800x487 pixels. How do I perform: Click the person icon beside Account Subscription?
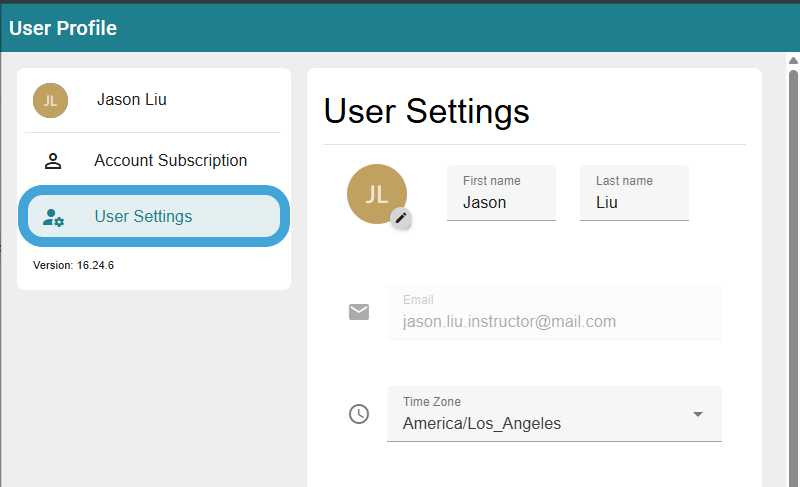point(54,161)
